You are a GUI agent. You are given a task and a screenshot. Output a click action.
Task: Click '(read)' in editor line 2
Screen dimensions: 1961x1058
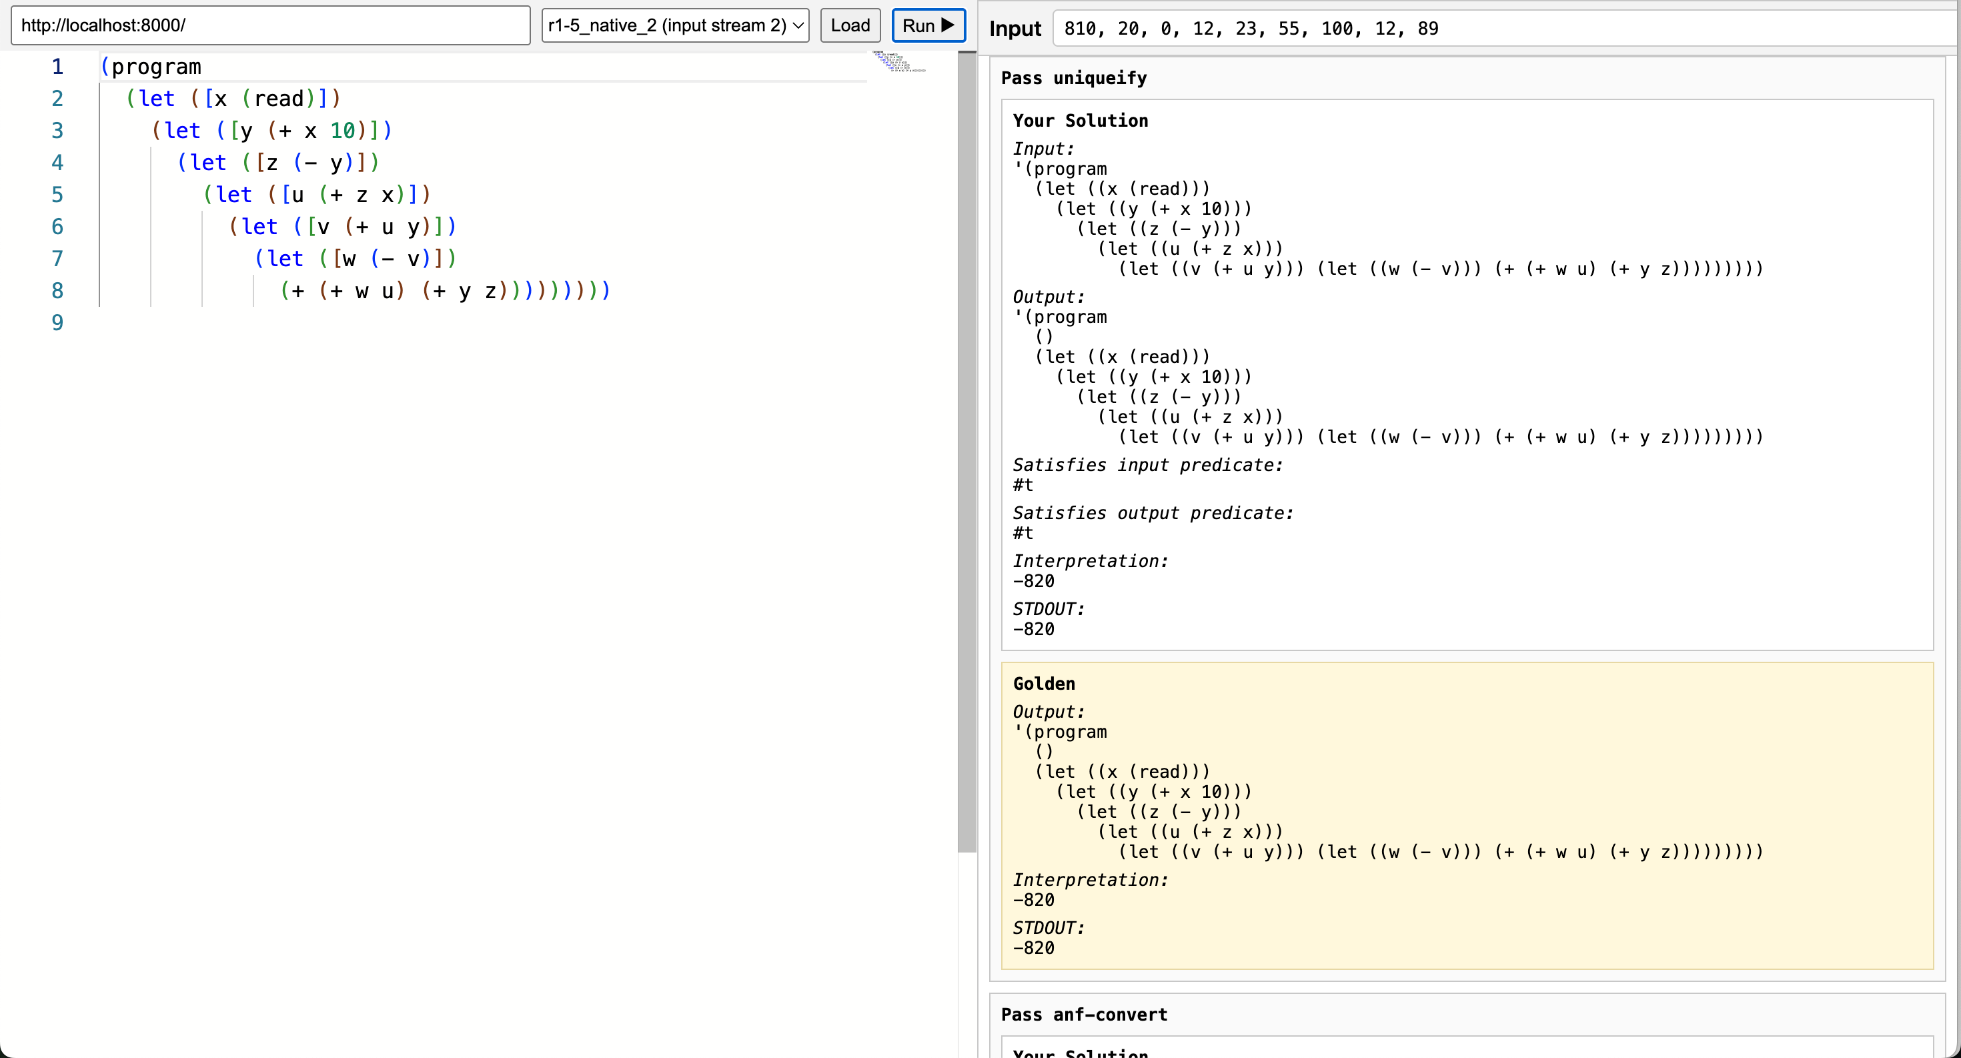pos(279,99)
